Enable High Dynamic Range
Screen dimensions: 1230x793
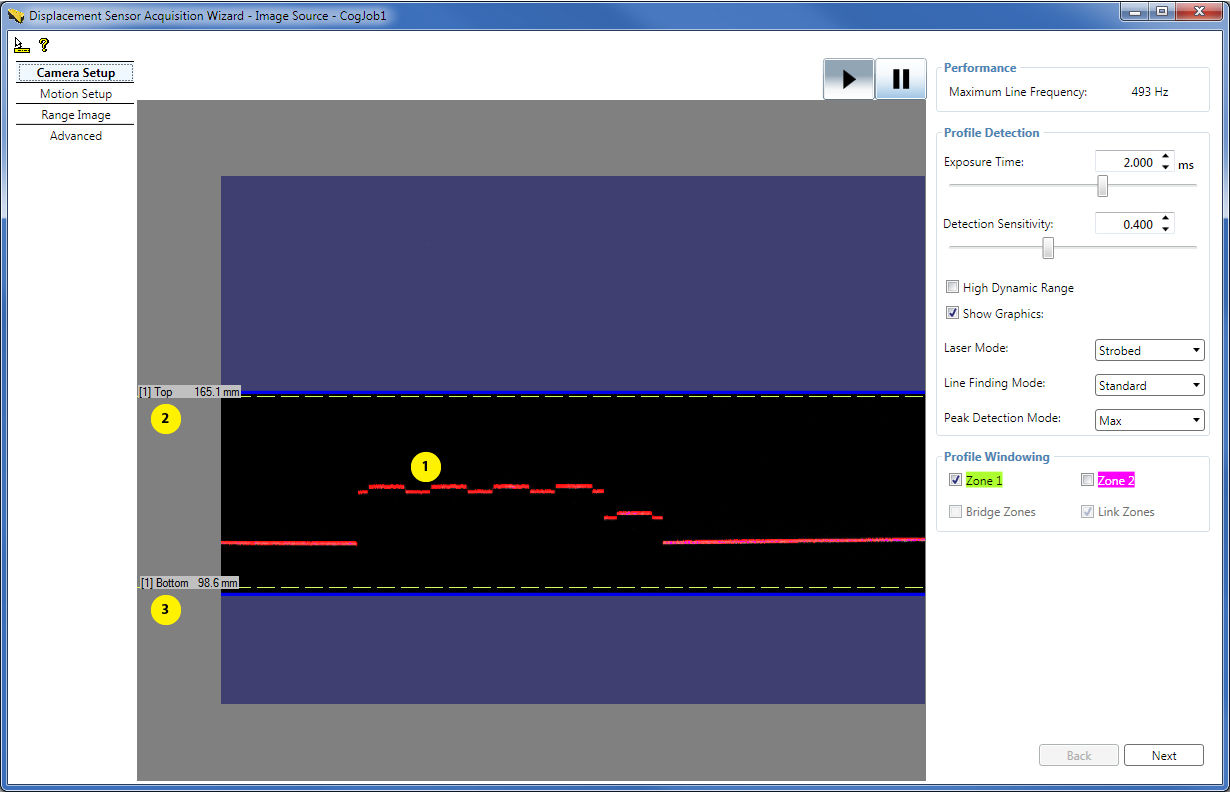click(952, 287)
